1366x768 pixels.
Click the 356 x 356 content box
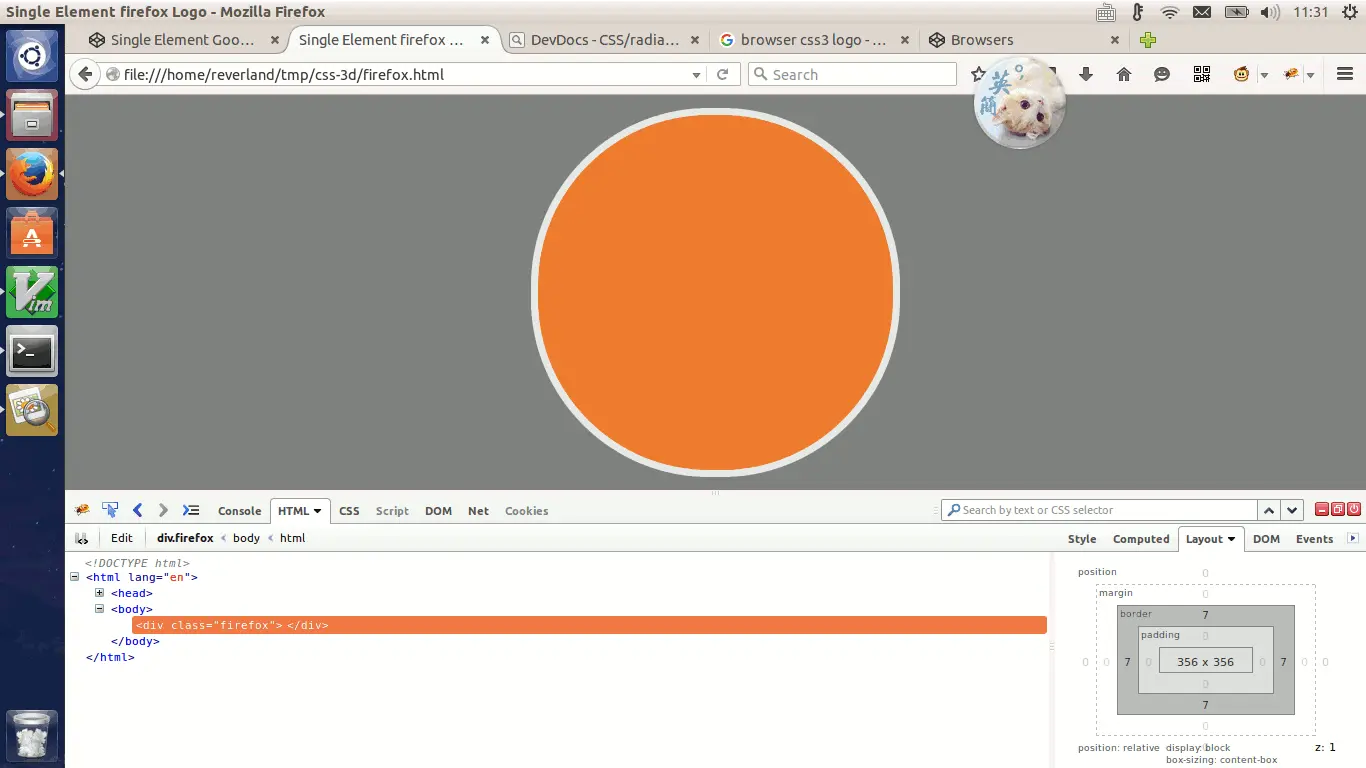pyautogui.click(x=1205, y=661)
